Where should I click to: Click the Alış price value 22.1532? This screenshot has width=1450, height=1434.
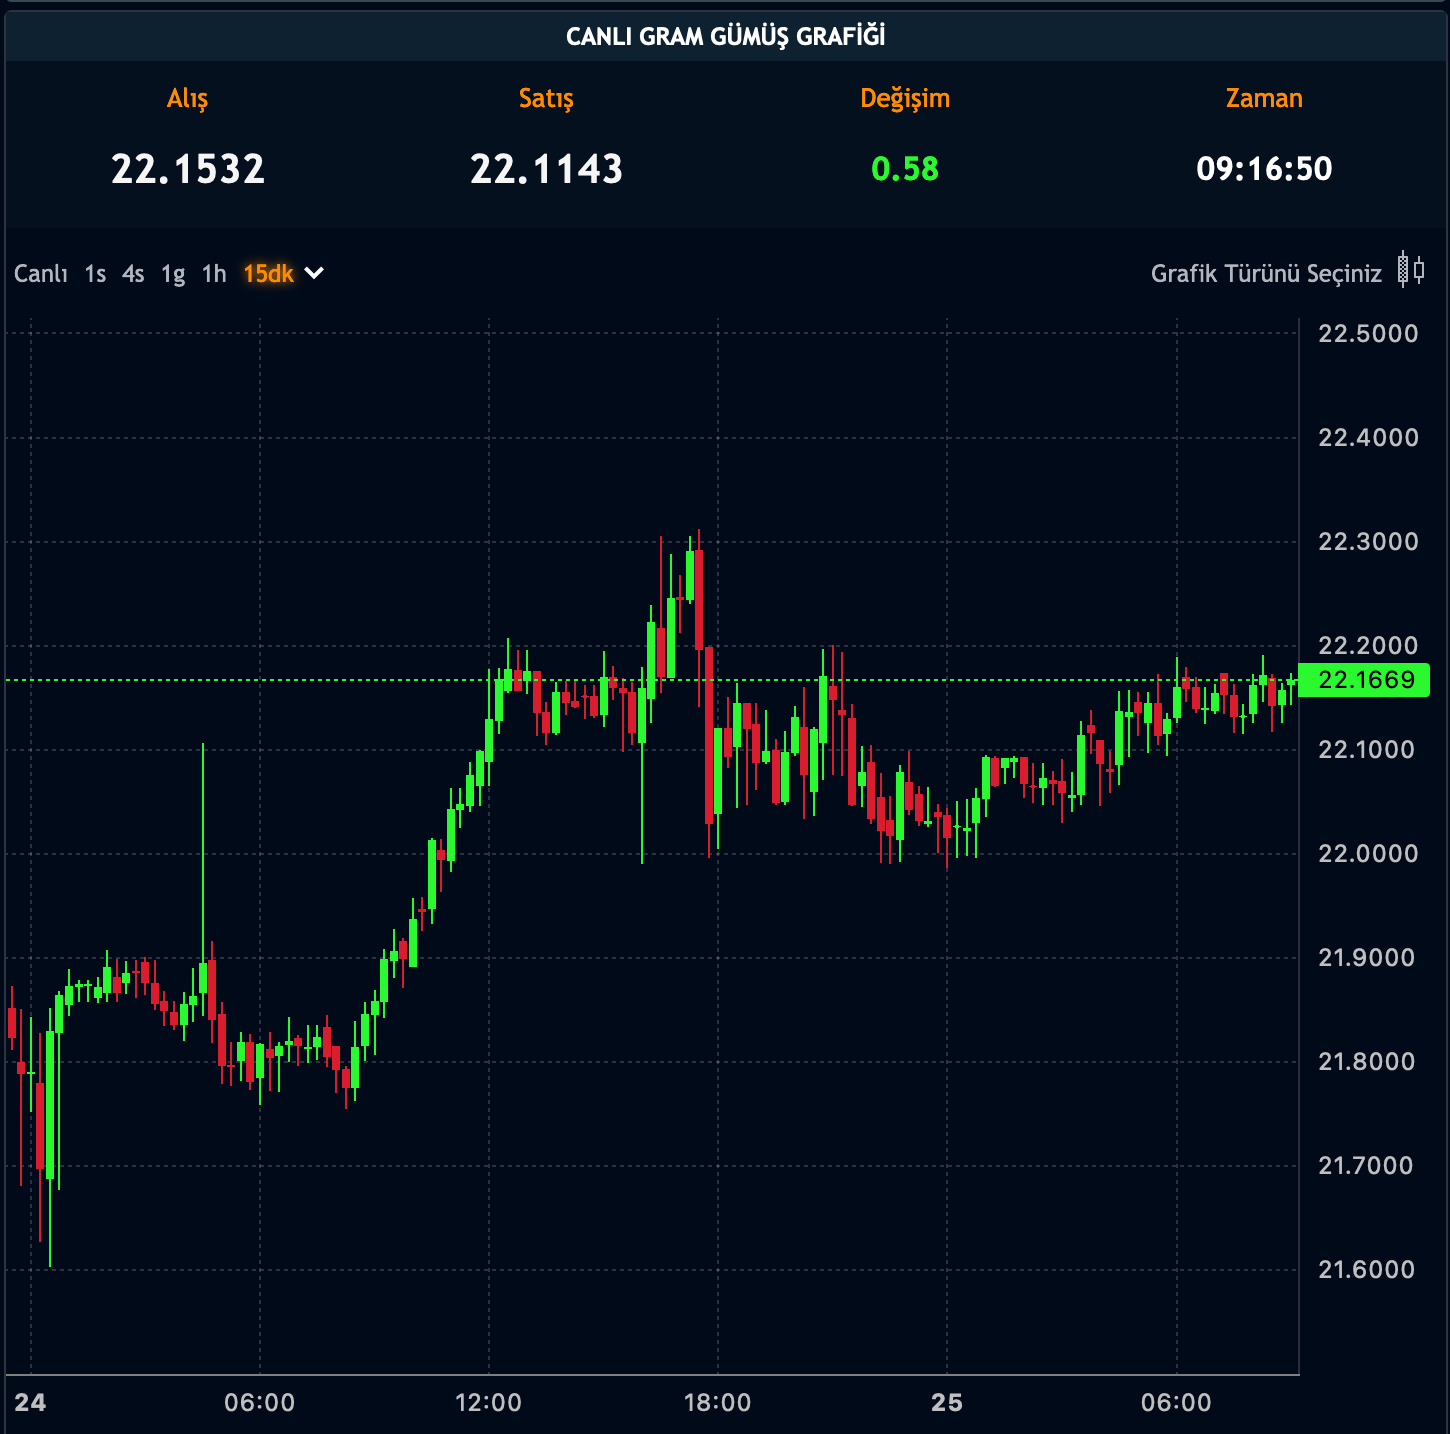click(x=188, y=169)
